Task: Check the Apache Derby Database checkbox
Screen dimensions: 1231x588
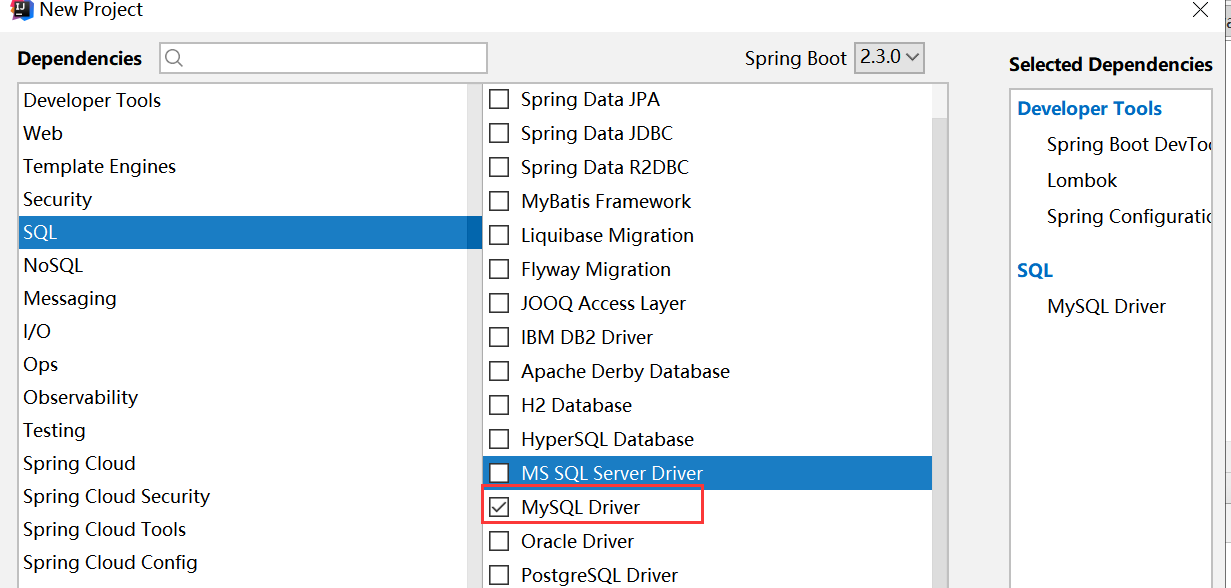Action: 498,371
